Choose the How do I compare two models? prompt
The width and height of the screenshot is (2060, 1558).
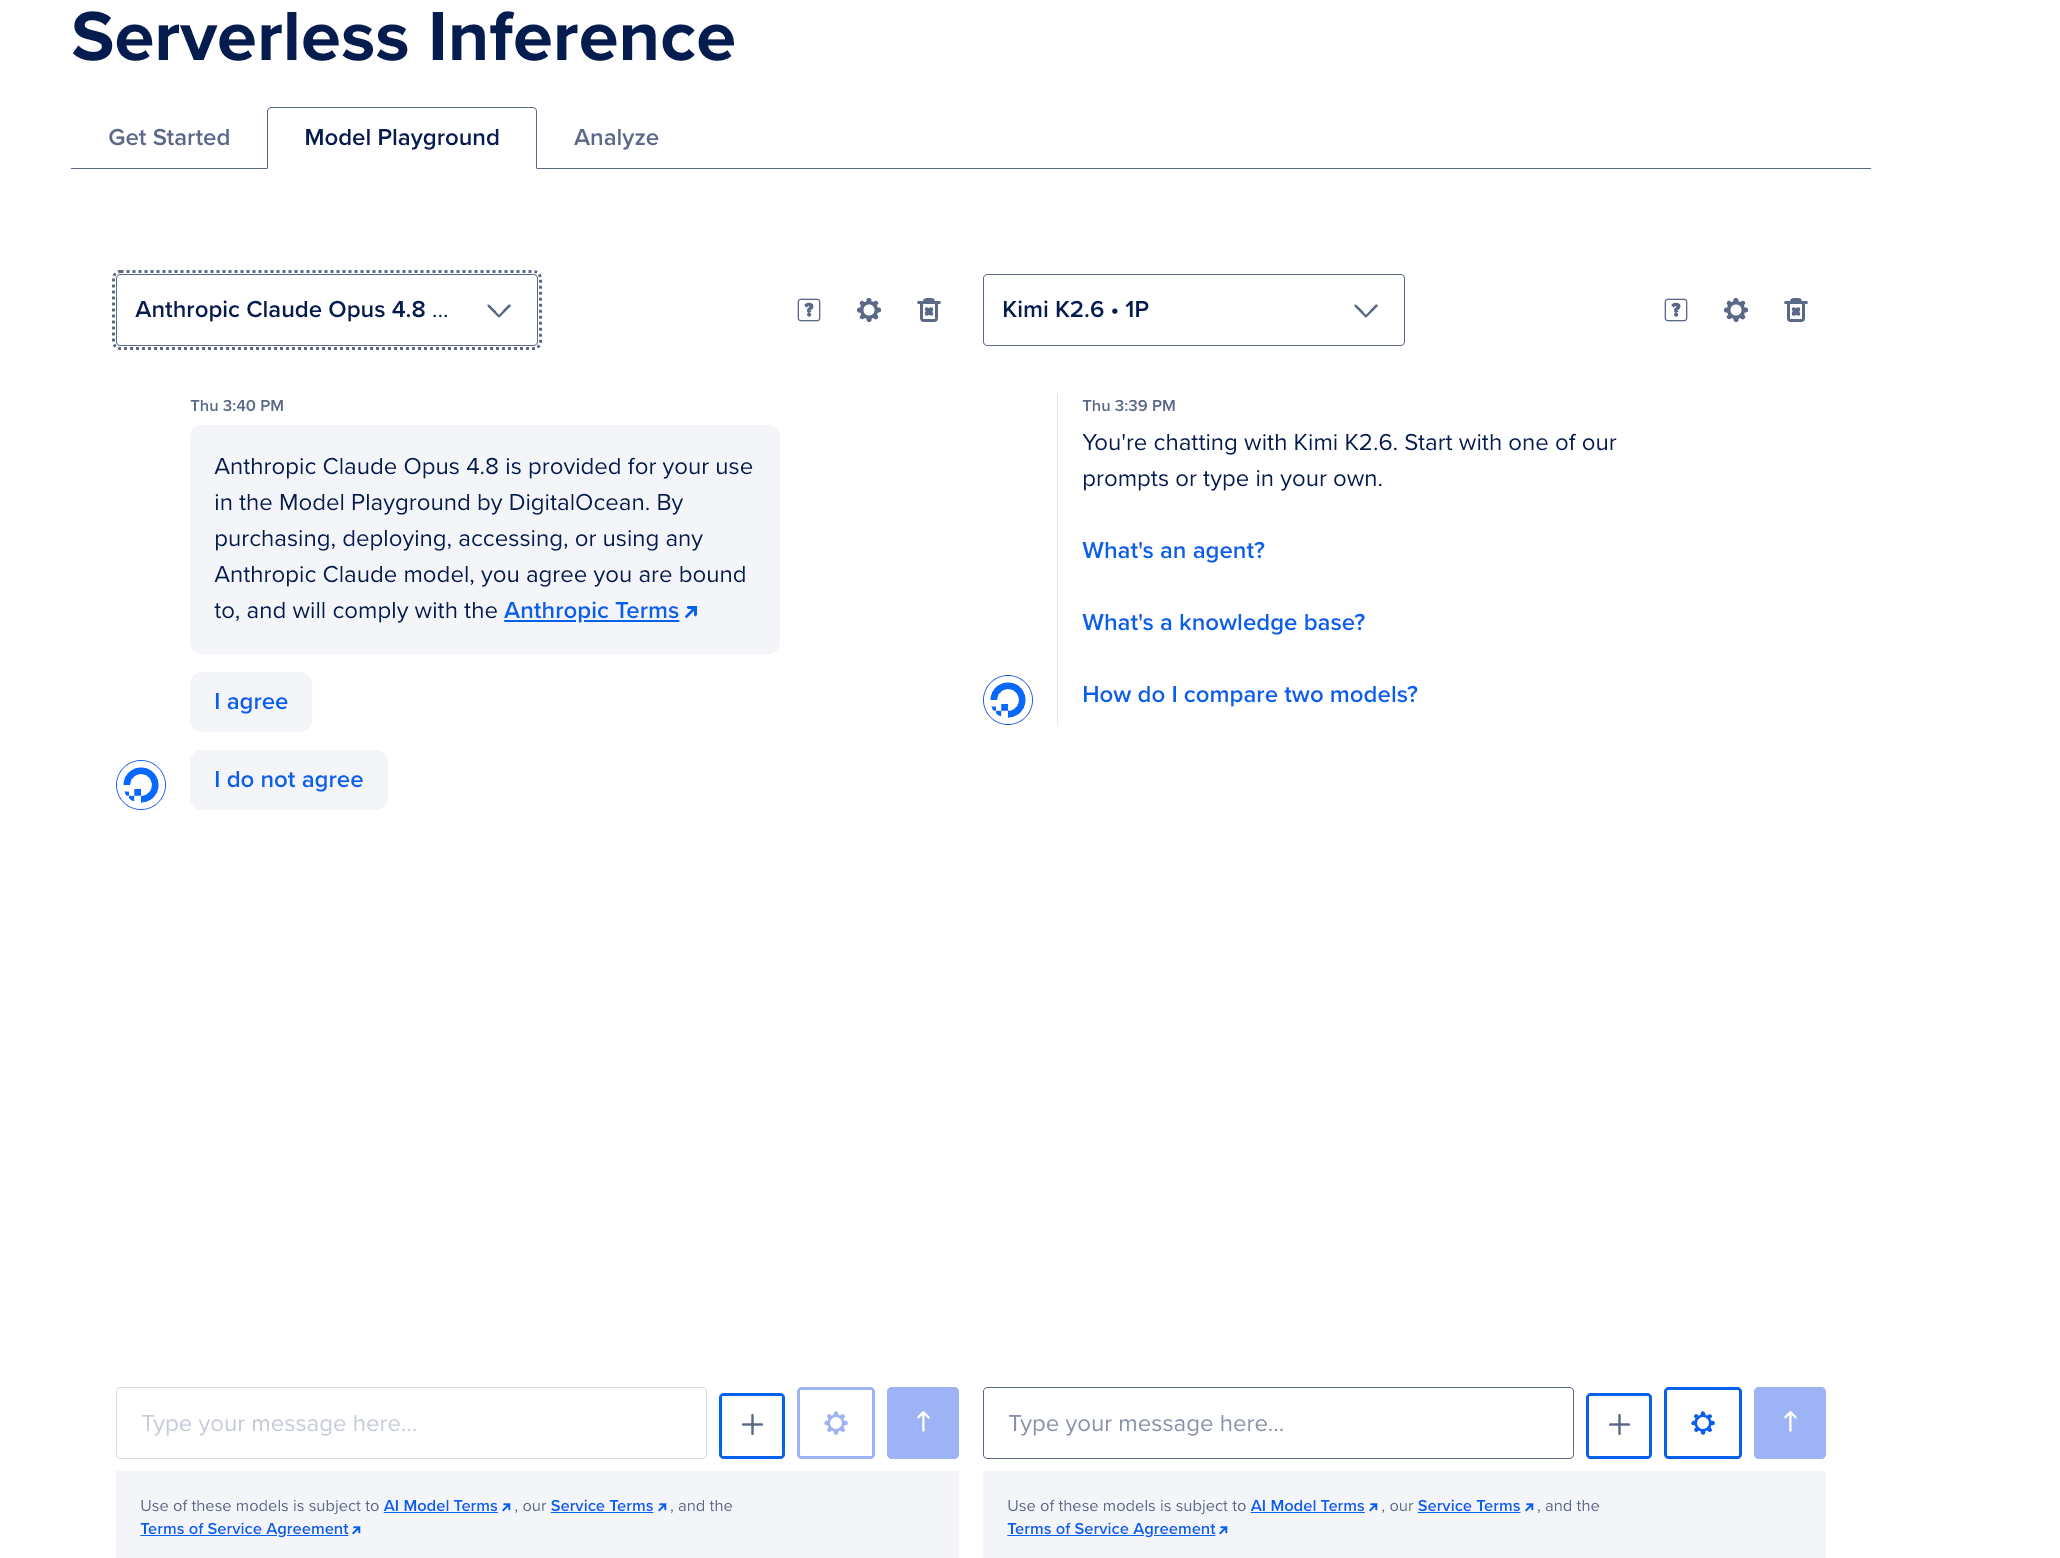click(x=1250, y=695)
